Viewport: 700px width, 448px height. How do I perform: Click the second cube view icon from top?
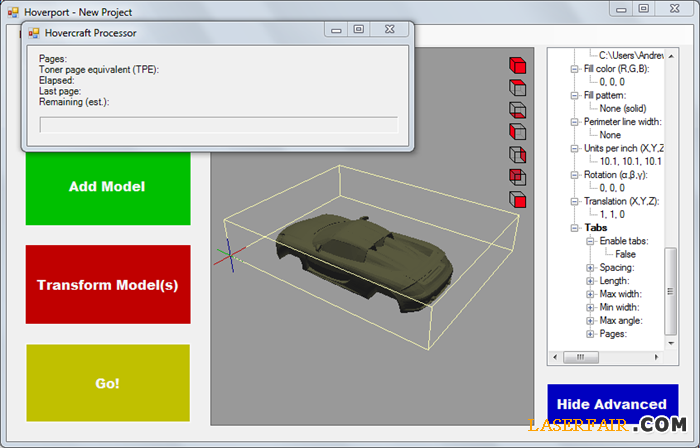[517, 87]
